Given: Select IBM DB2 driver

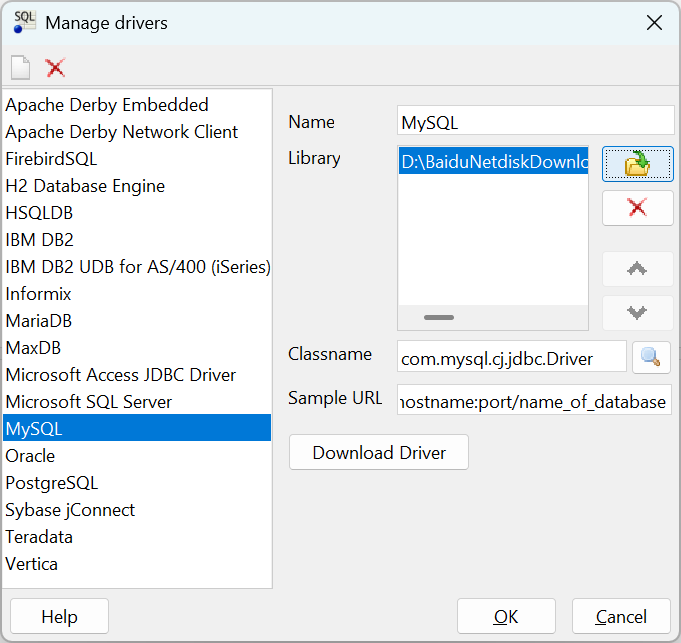Looking at the screenshot, I should (137, 240).
